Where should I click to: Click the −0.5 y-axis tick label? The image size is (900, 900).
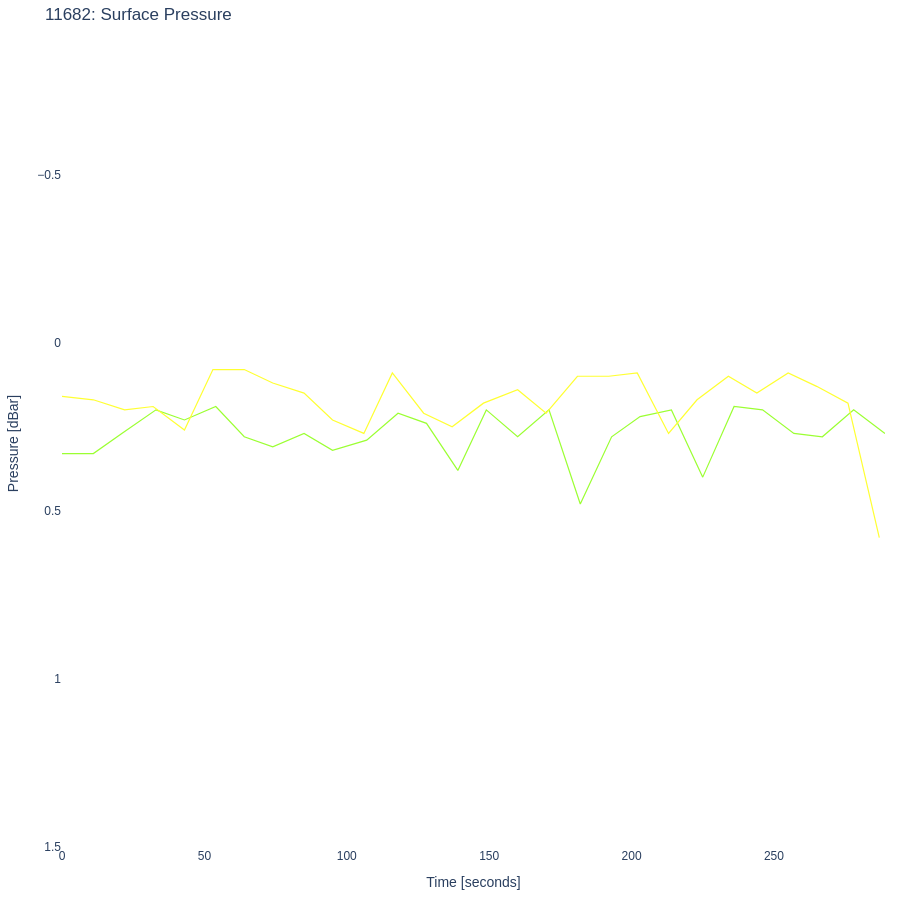pyautogui.click(x=49, y=175)
